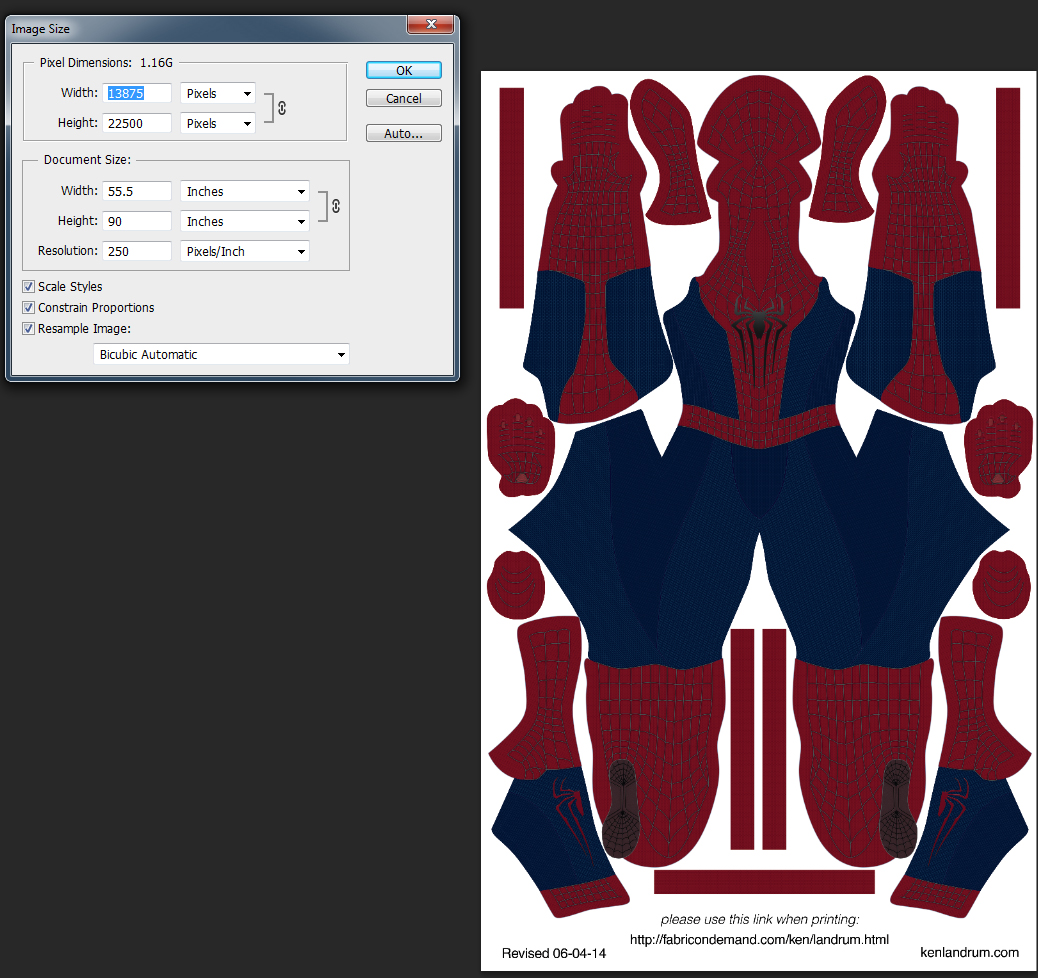Open the document Width Inches dropdown
1038x978 pixels.
click(245, 191)
